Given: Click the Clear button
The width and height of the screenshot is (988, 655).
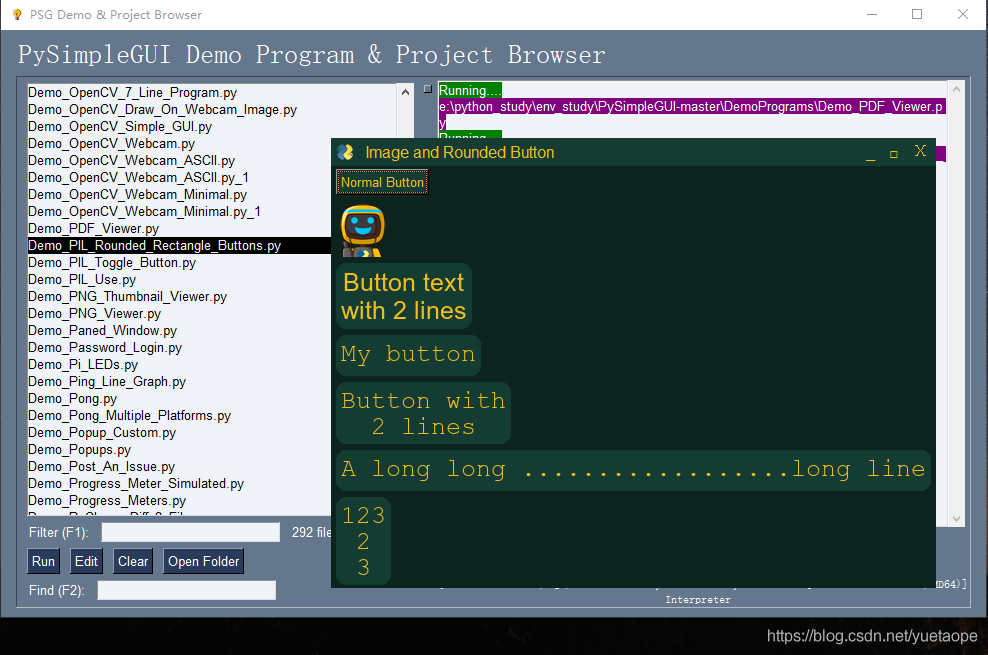Looking at the screenshot, I should point(133,561).
